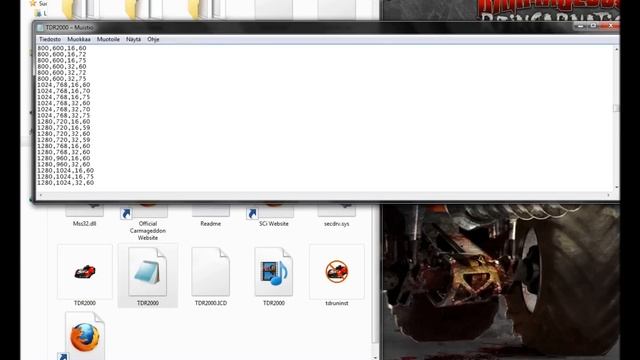Click Notepad horizontal scrollbar left arrow
Image resolution: width=640 pixels, height=360 pixels.
40,196
